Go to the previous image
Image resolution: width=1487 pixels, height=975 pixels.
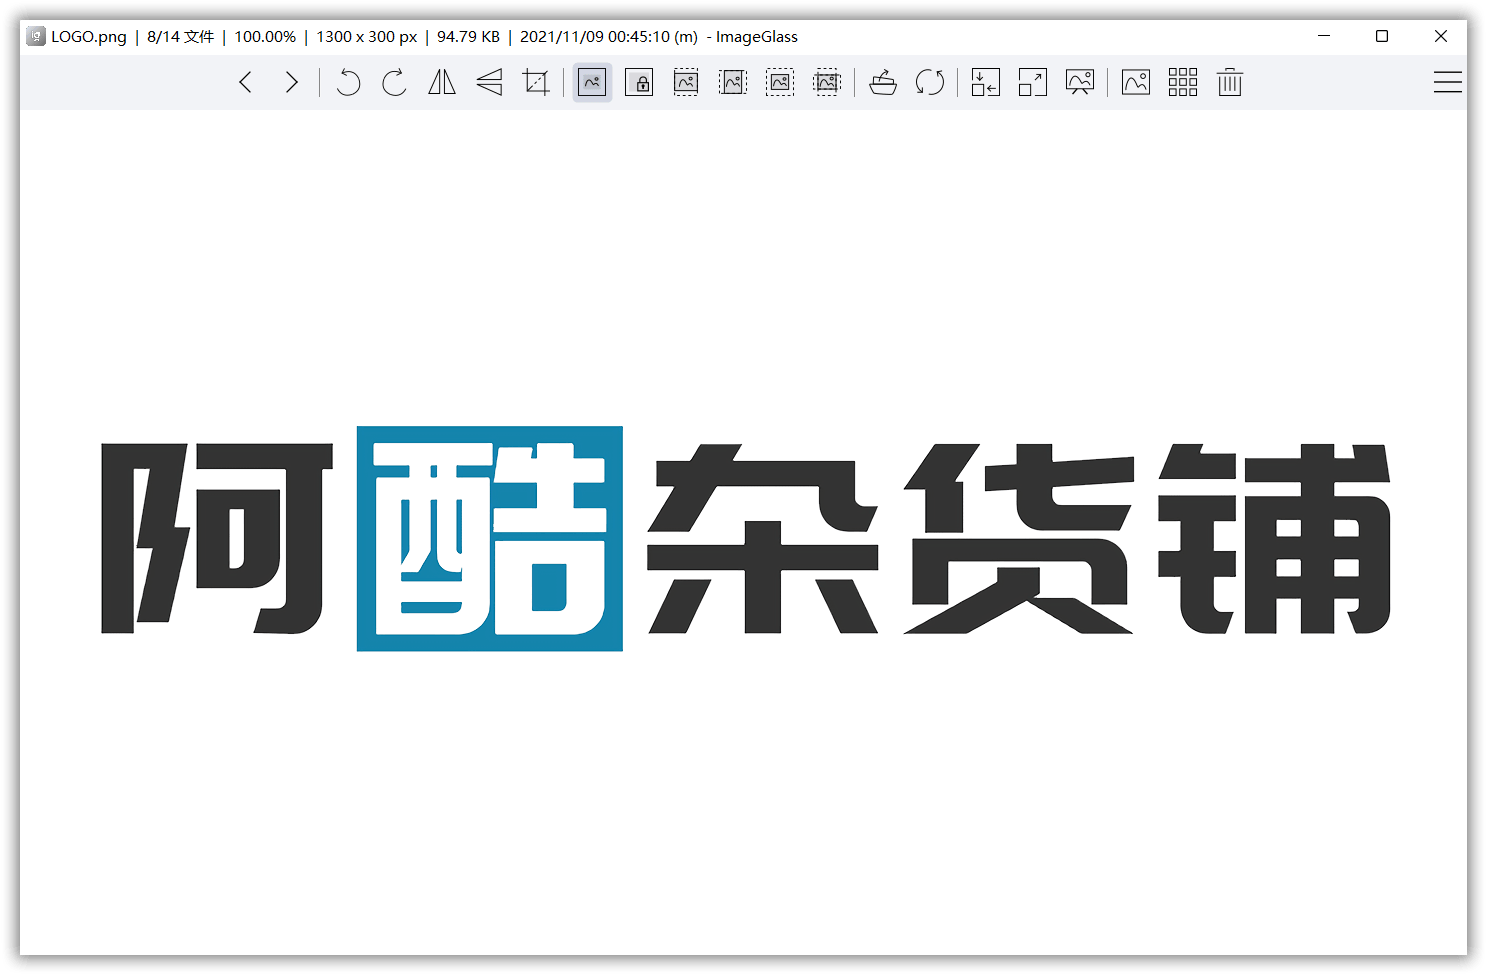pyautogui.click(x=246, y=83)
